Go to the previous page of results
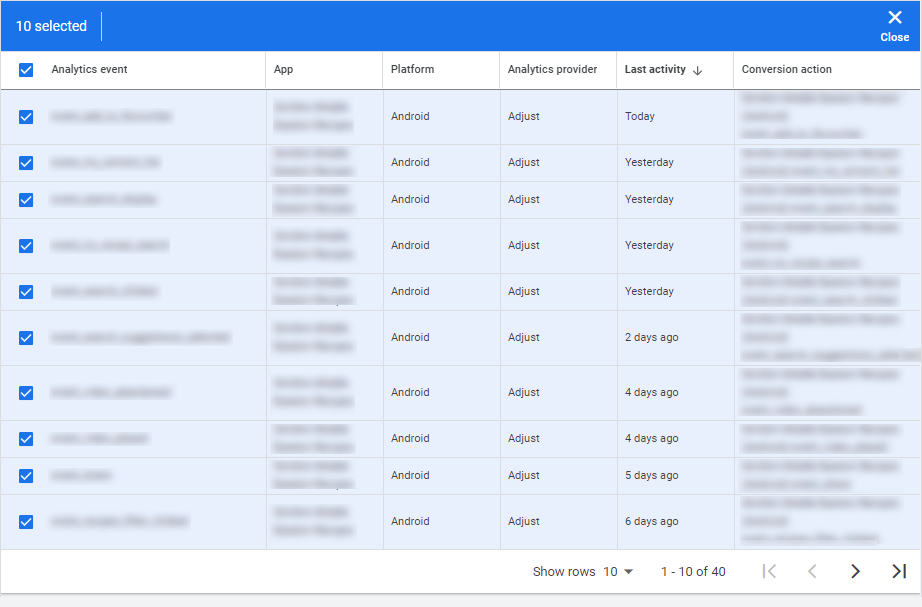922x607 pixels. (812, 571)
